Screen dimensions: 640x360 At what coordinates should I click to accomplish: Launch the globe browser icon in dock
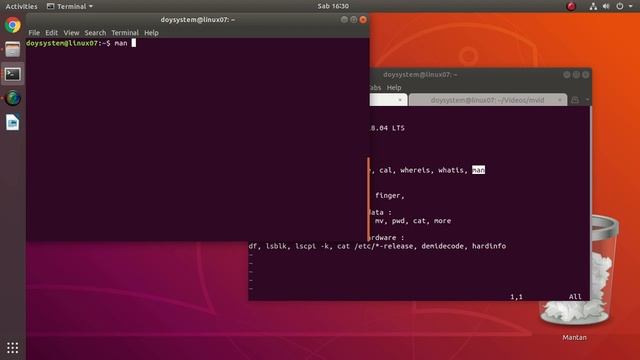coord(13,98)
